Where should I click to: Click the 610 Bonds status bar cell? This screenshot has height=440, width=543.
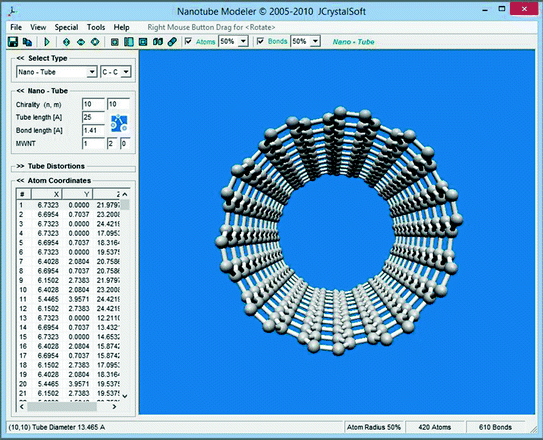[495, 428]
